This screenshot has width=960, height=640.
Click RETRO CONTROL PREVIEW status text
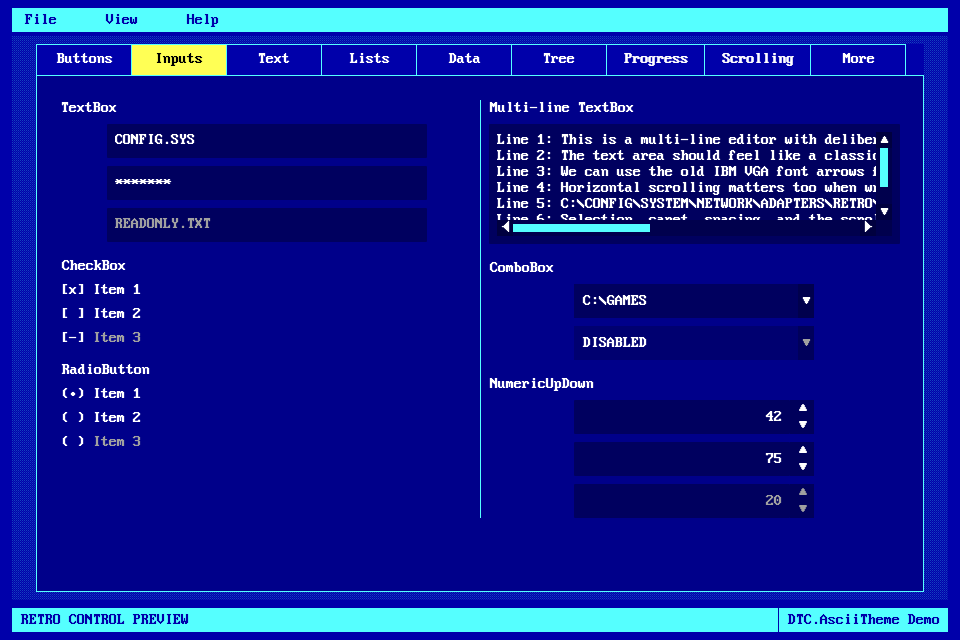pos(105,620)
